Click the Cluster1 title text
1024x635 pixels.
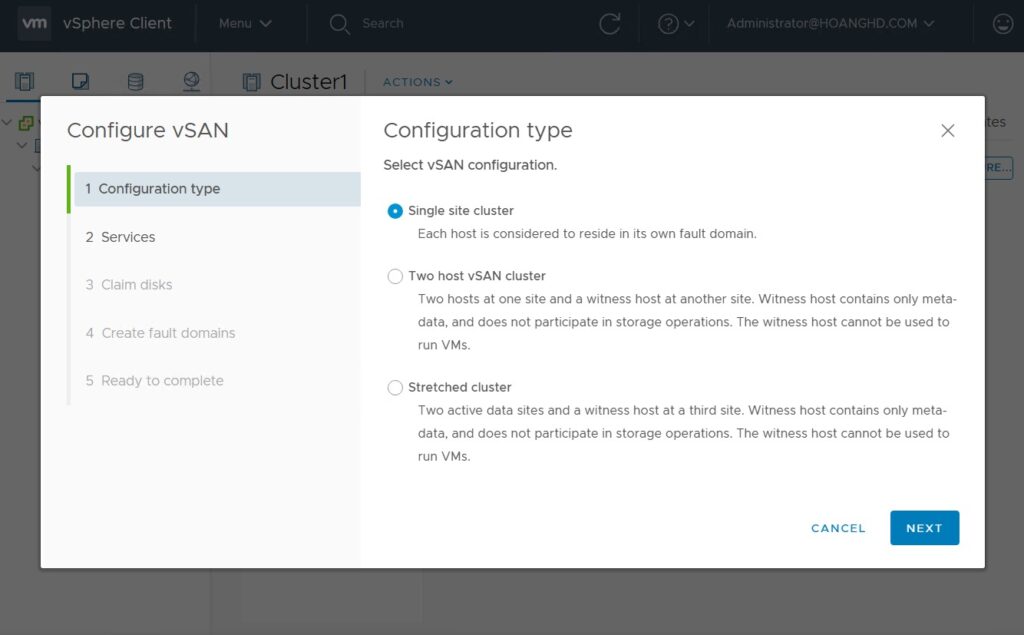point(308,82)
